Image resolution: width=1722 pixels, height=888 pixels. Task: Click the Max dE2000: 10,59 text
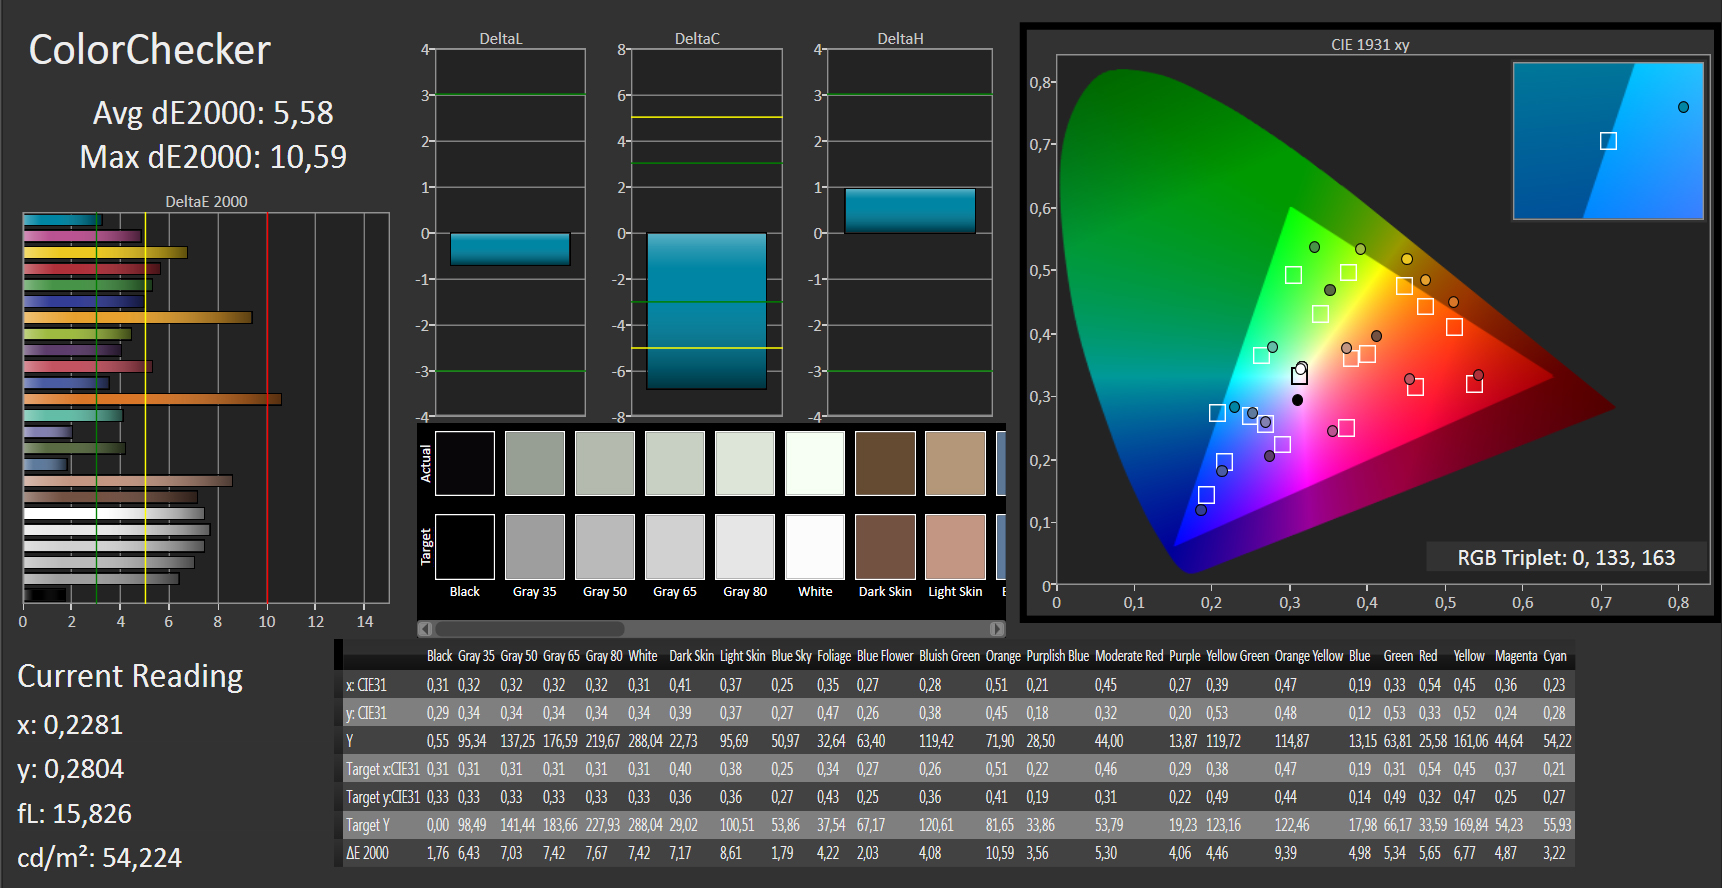(213, 157)
